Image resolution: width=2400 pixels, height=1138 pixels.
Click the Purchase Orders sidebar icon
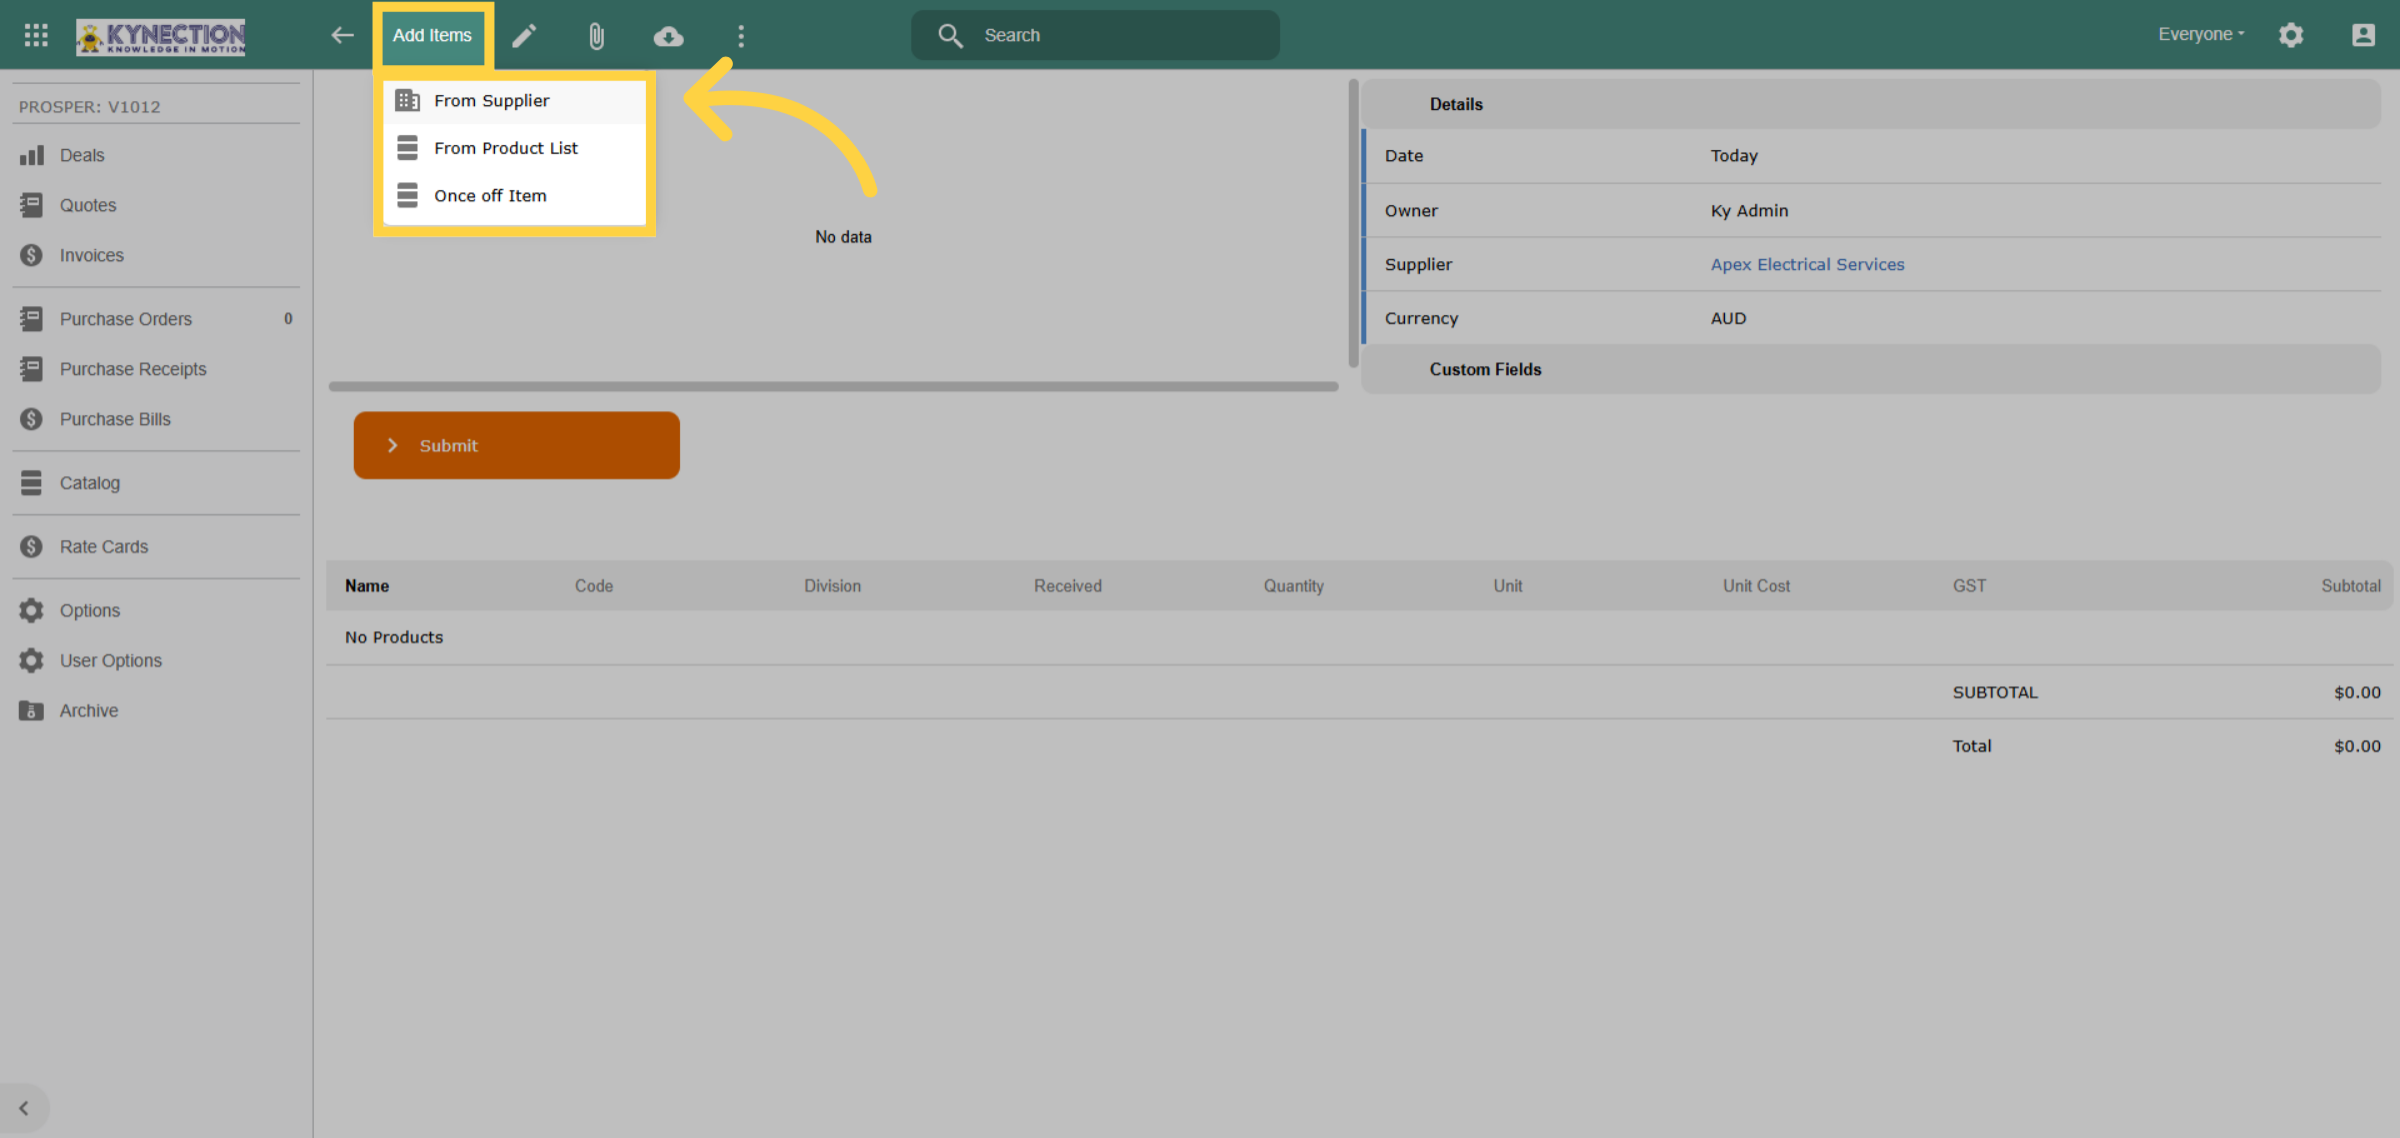tap(32, 319)
